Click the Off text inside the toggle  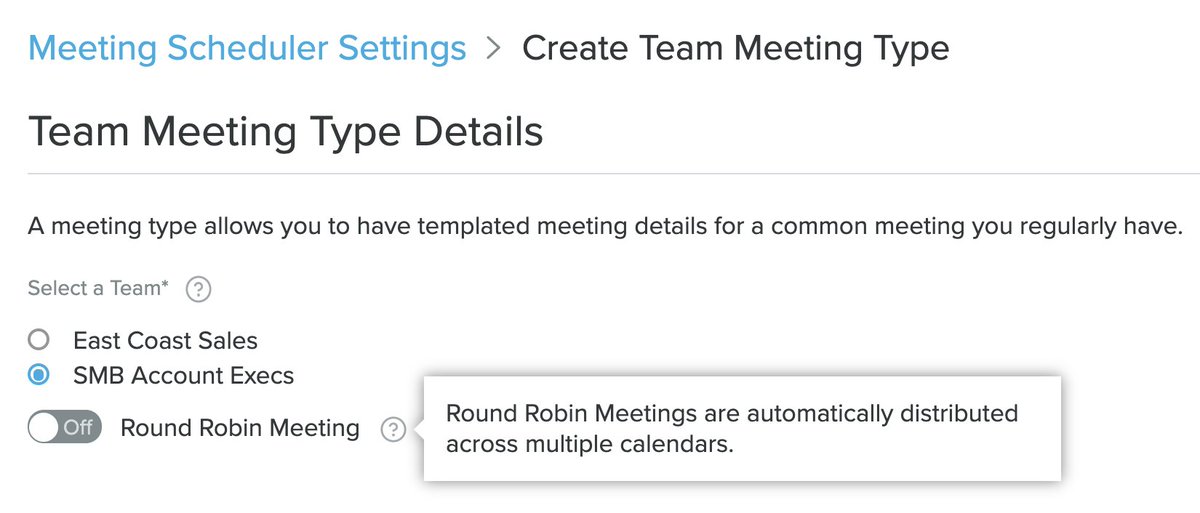tap(78, 428)
